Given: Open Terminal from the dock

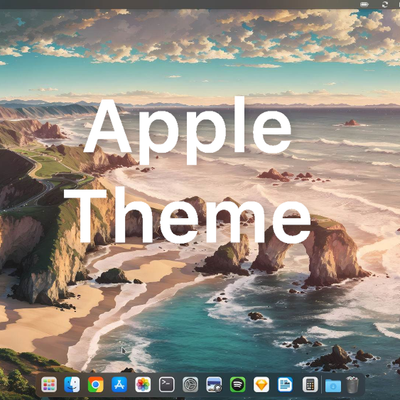Looking at the screenshot, I should click(x=167, y=385).
